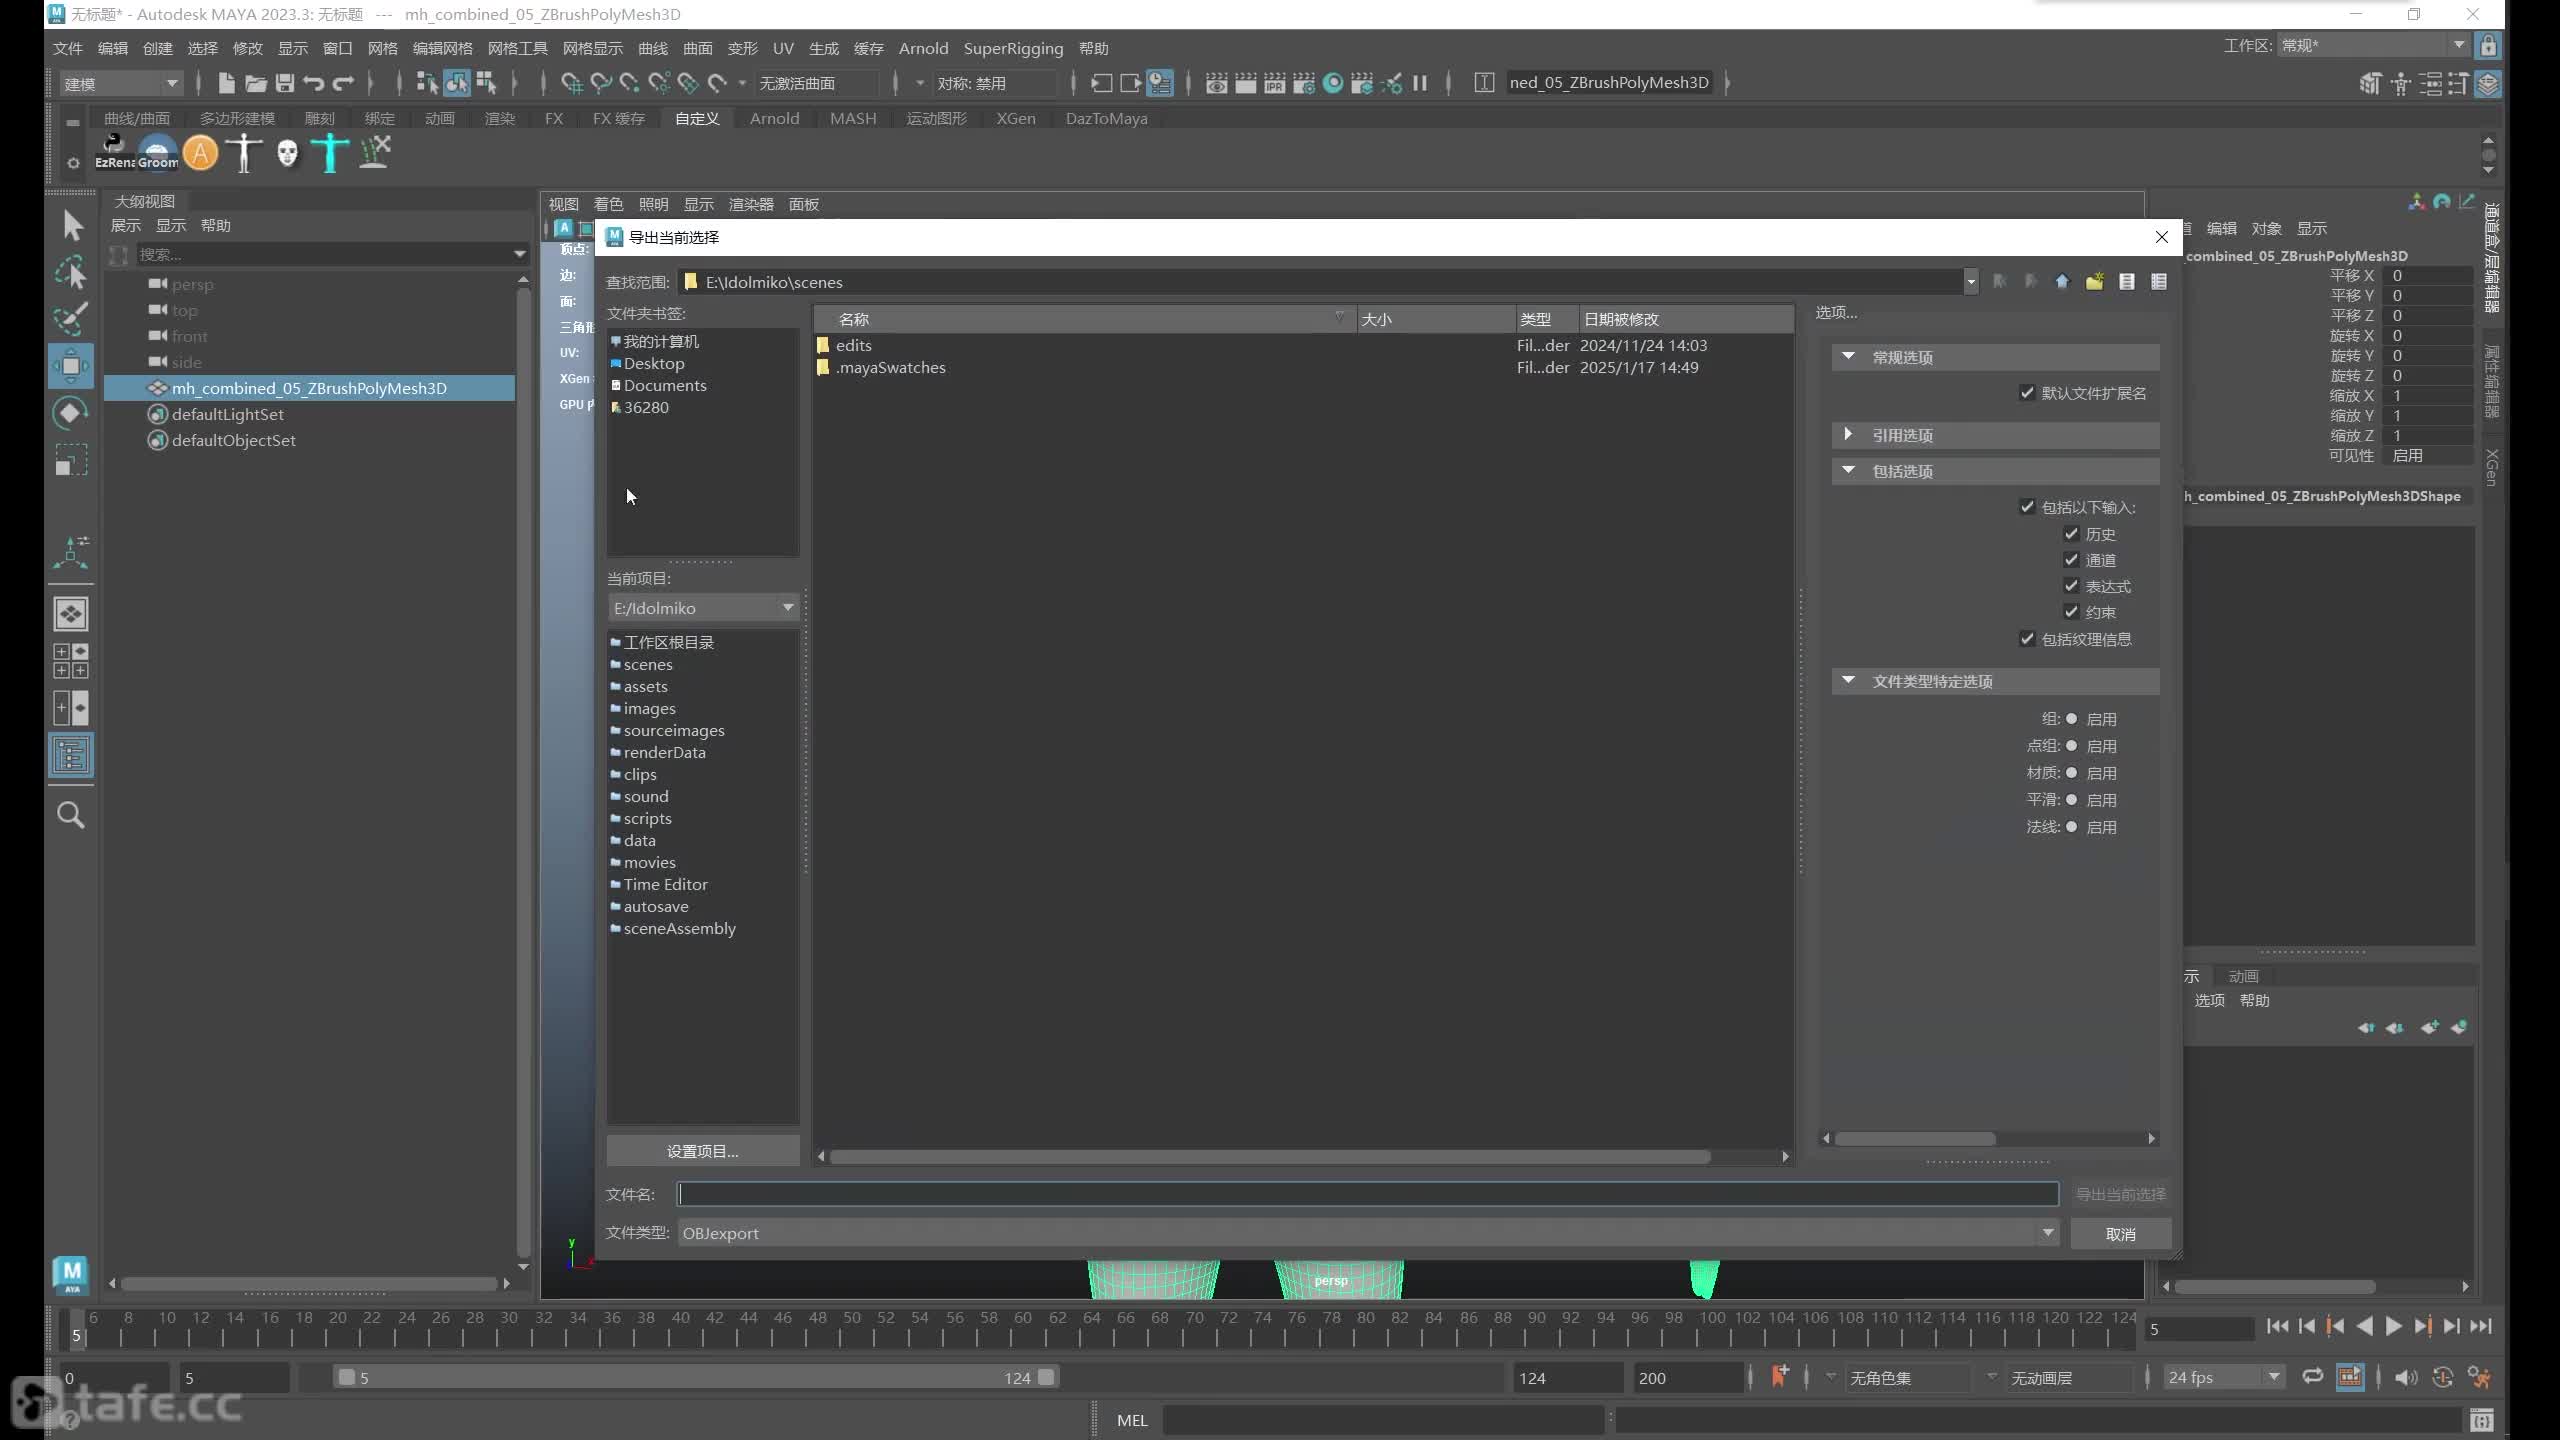
Task: Go to parent folder in export dialog
Action: click(2062, 282)
